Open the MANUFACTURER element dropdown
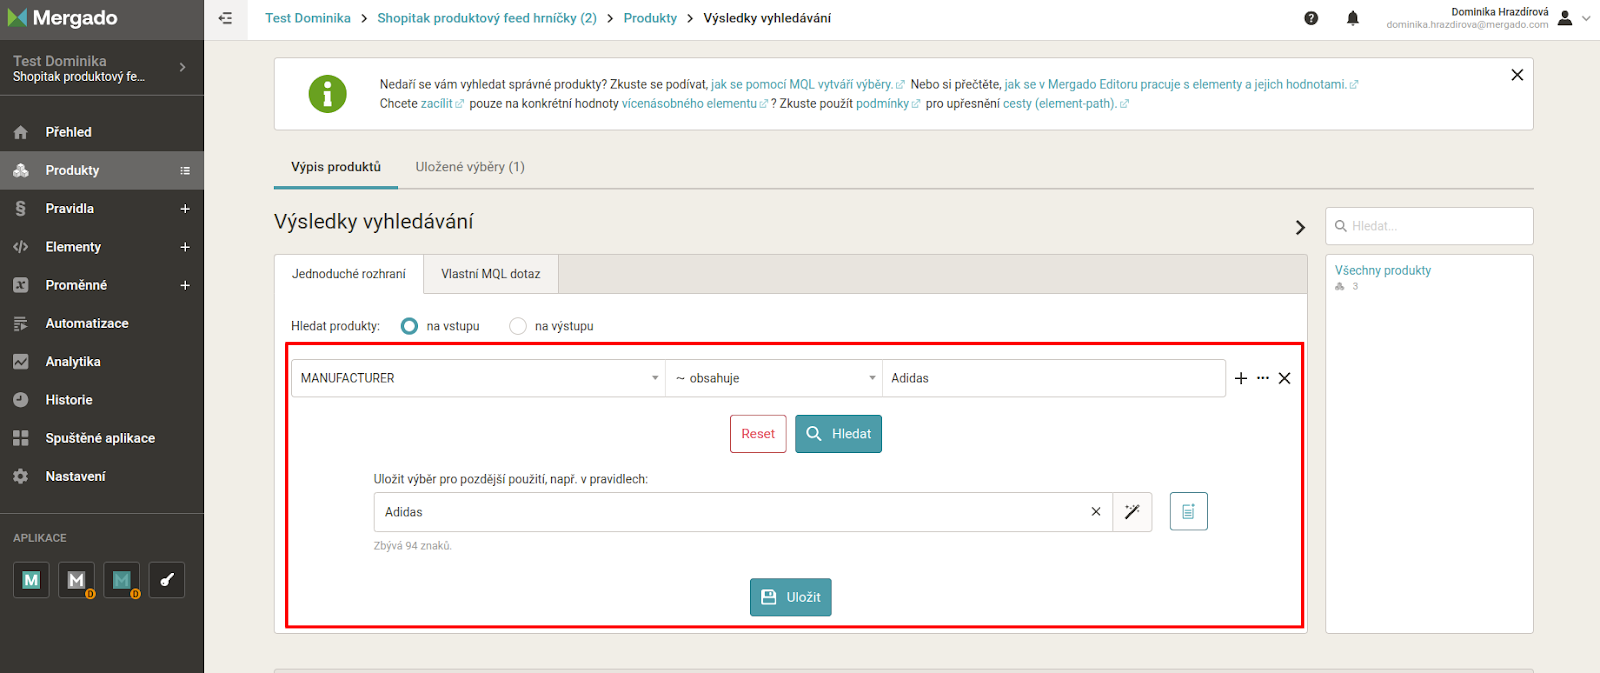Screen dimensions: 1600x673 (478, 378)
